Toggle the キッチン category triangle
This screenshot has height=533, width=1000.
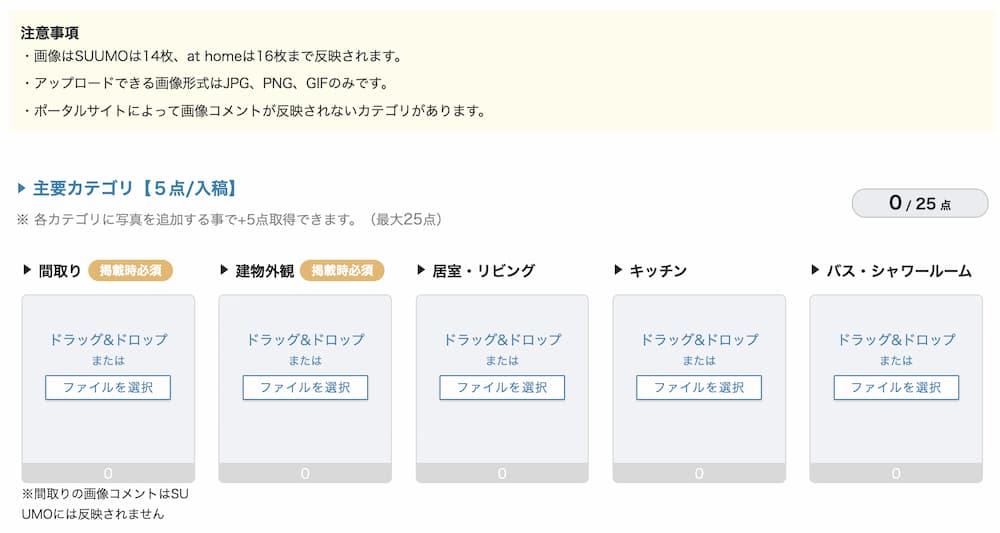[x=618, y=270]
